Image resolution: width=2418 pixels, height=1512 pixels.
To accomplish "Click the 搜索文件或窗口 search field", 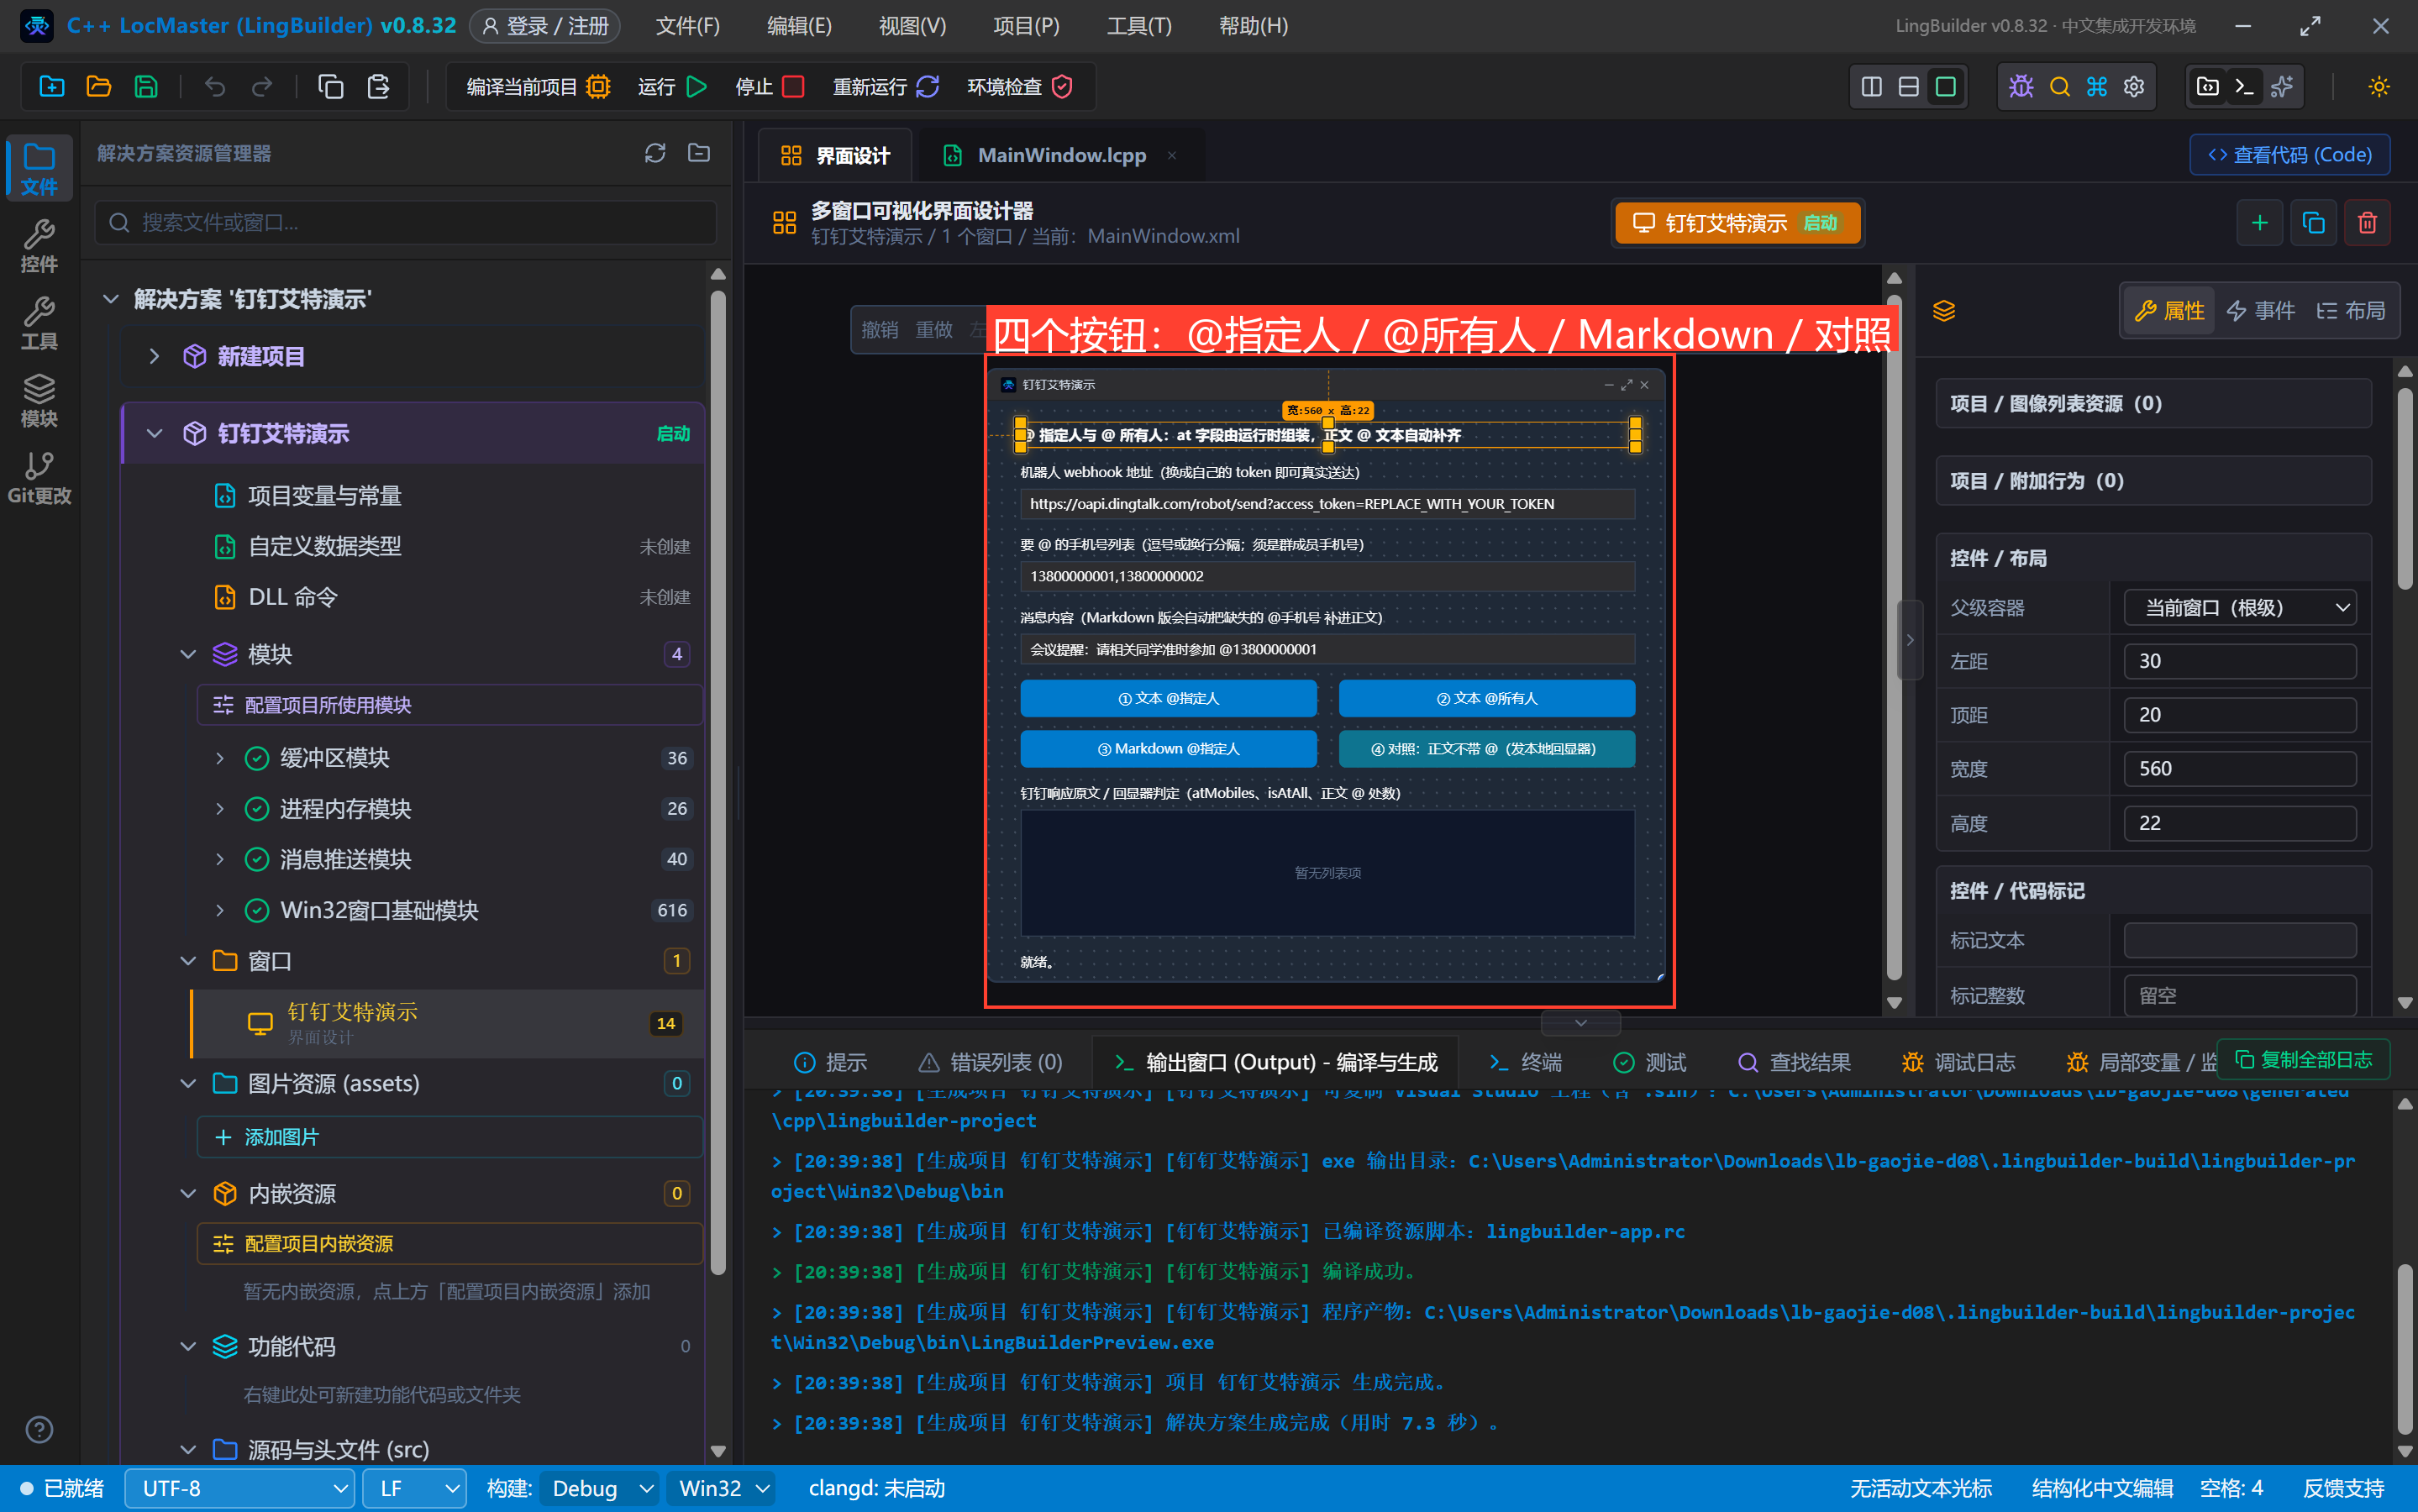I will [x=406, y=222].
